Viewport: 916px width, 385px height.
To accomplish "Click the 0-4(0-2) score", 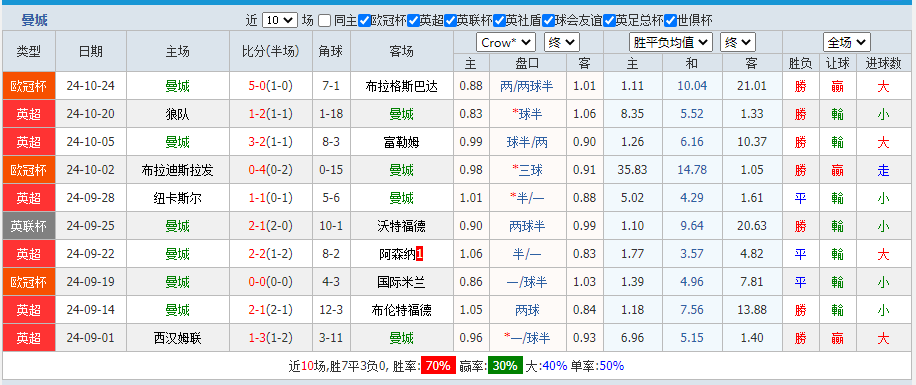I will pyautogui.click(x=270, y=170).
